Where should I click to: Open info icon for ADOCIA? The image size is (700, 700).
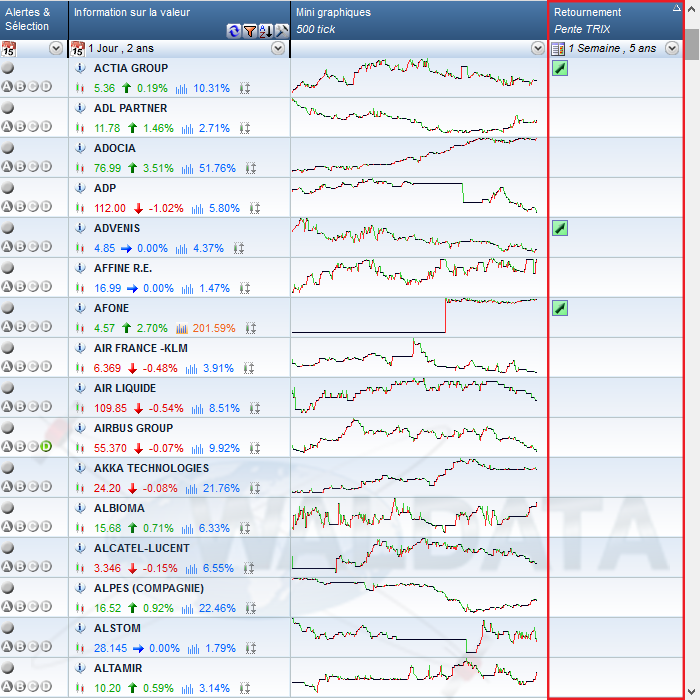click(80, 148)
